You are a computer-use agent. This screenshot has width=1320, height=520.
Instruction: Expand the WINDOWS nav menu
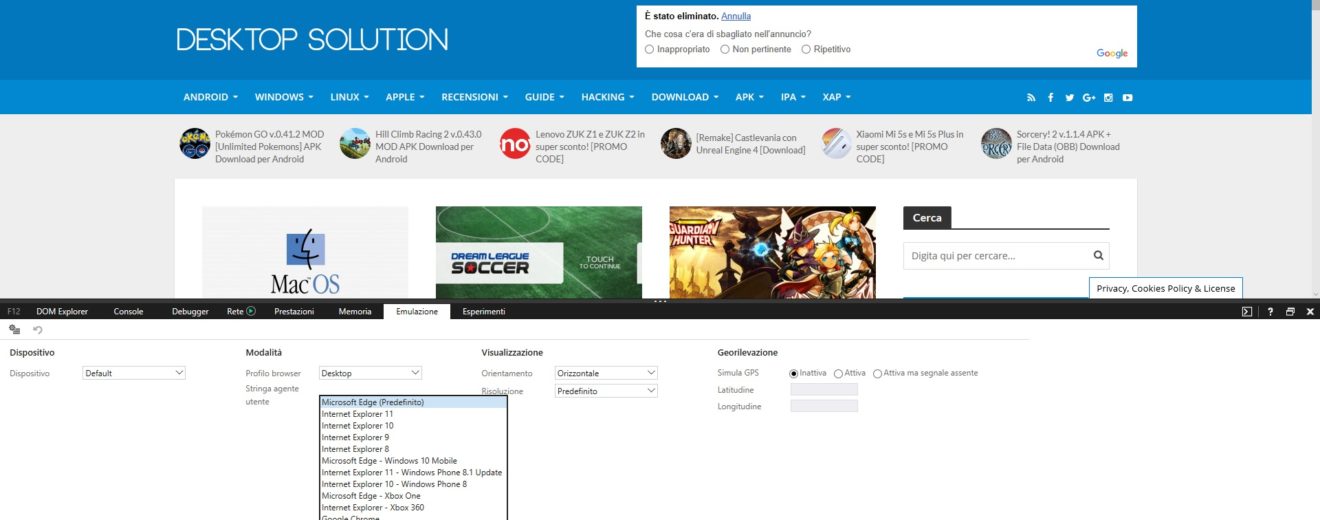pyautogui.click(x=284, y=97)
